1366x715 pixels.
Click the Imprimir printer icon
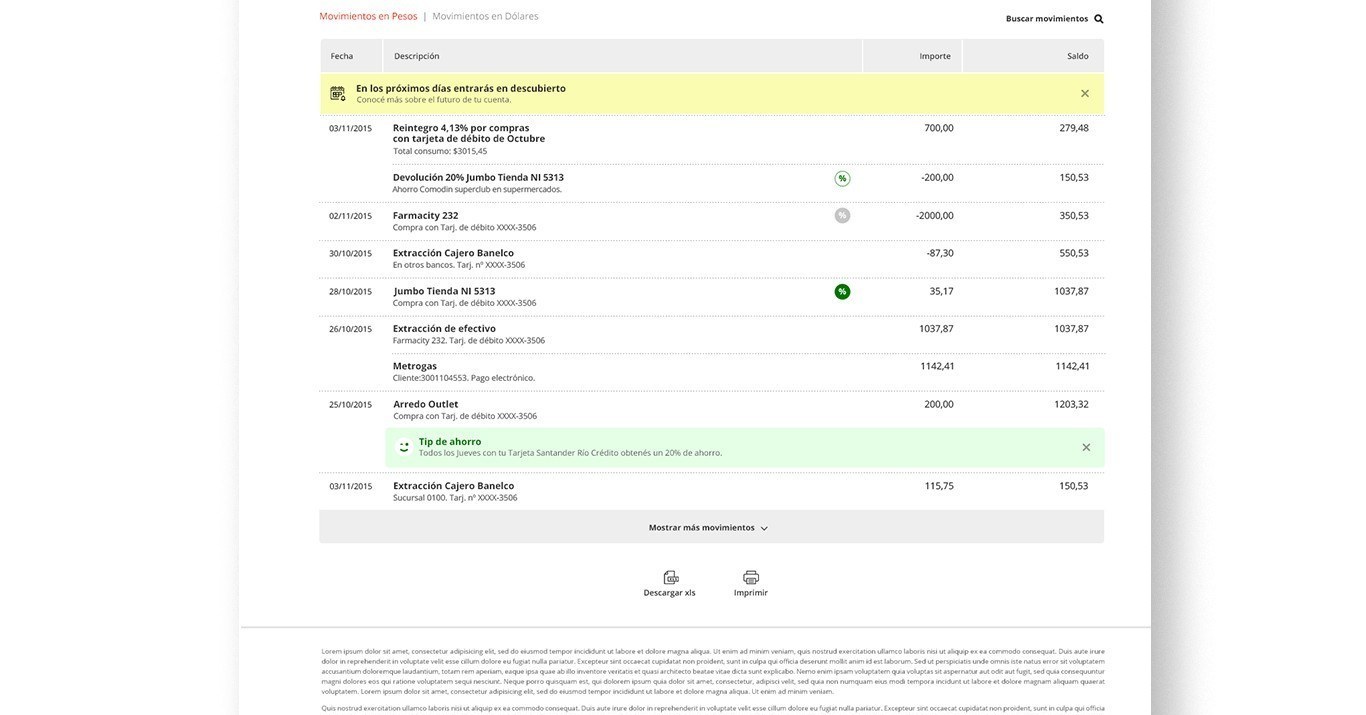[751, 577]
